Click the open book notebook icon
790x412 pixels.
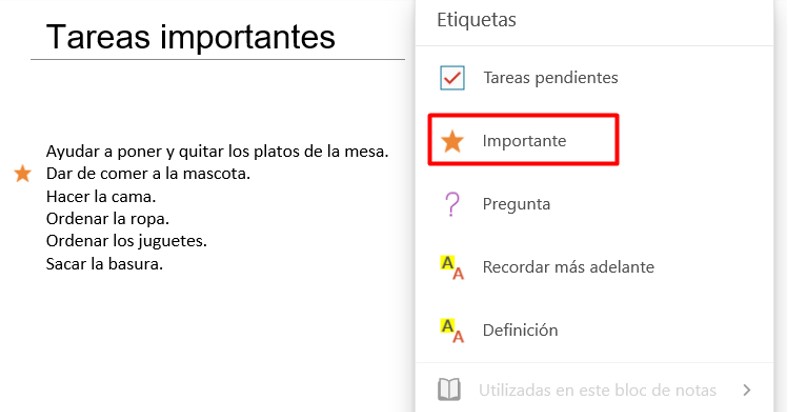pos(449,390)
